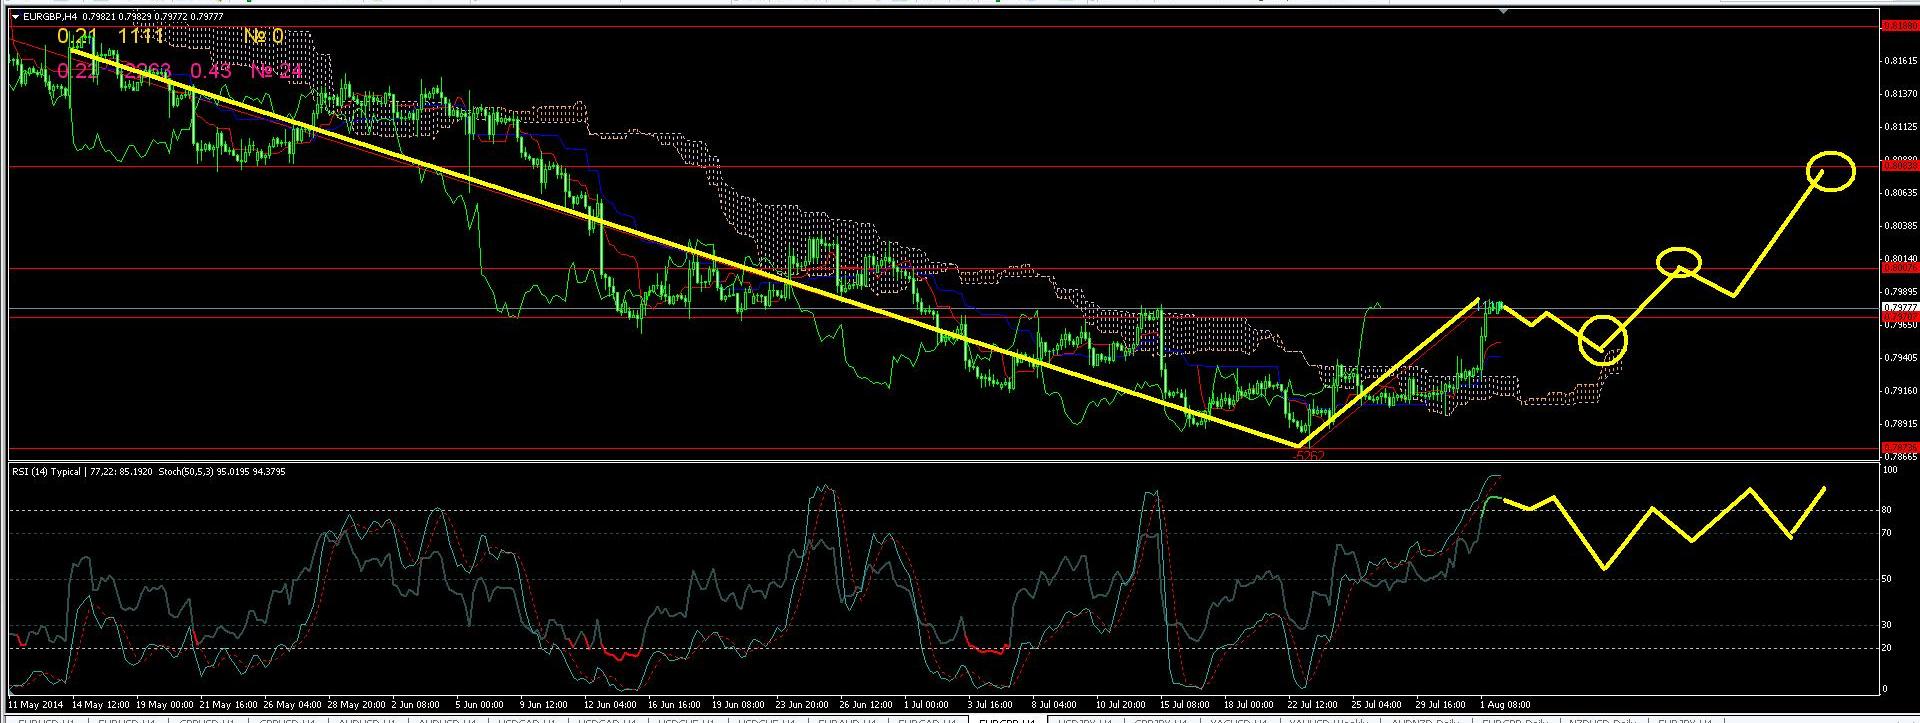Click the red -5262 label at chart low
Screen dimensions: 1920x723
point(1308,456)
